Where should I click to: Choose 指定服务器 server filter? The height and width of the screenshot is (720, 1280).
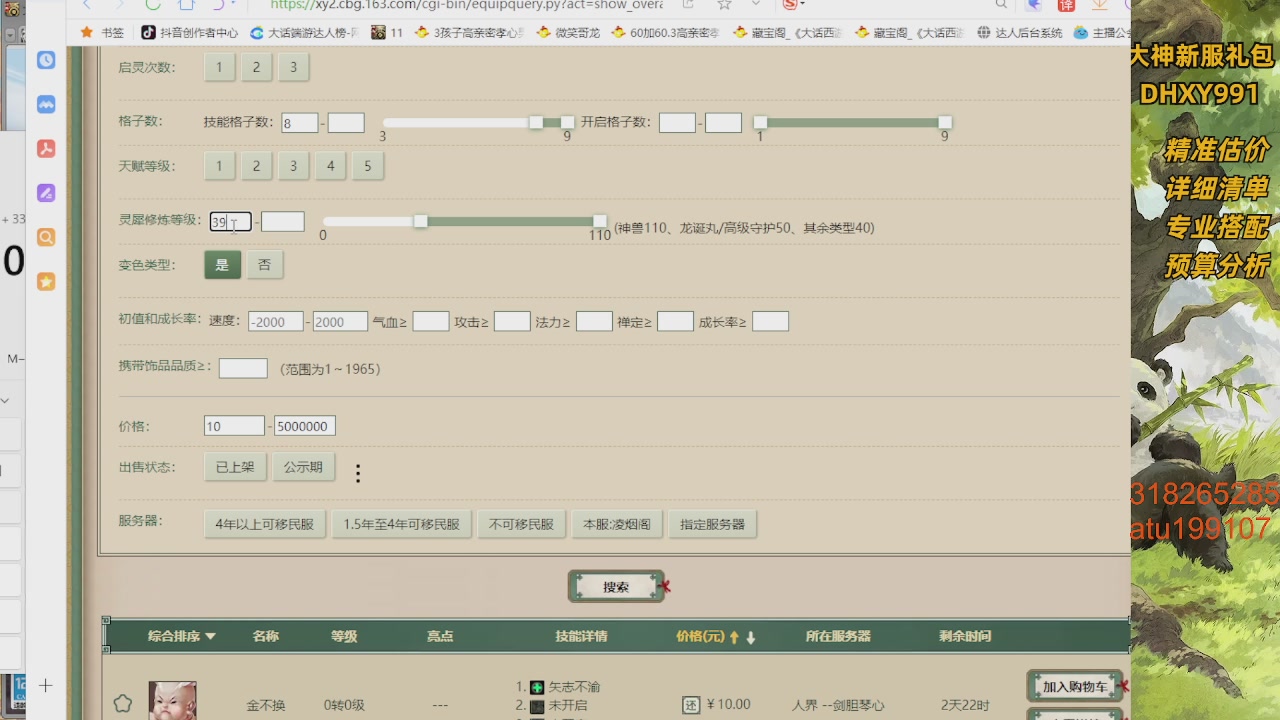click(x=712, y=524)
